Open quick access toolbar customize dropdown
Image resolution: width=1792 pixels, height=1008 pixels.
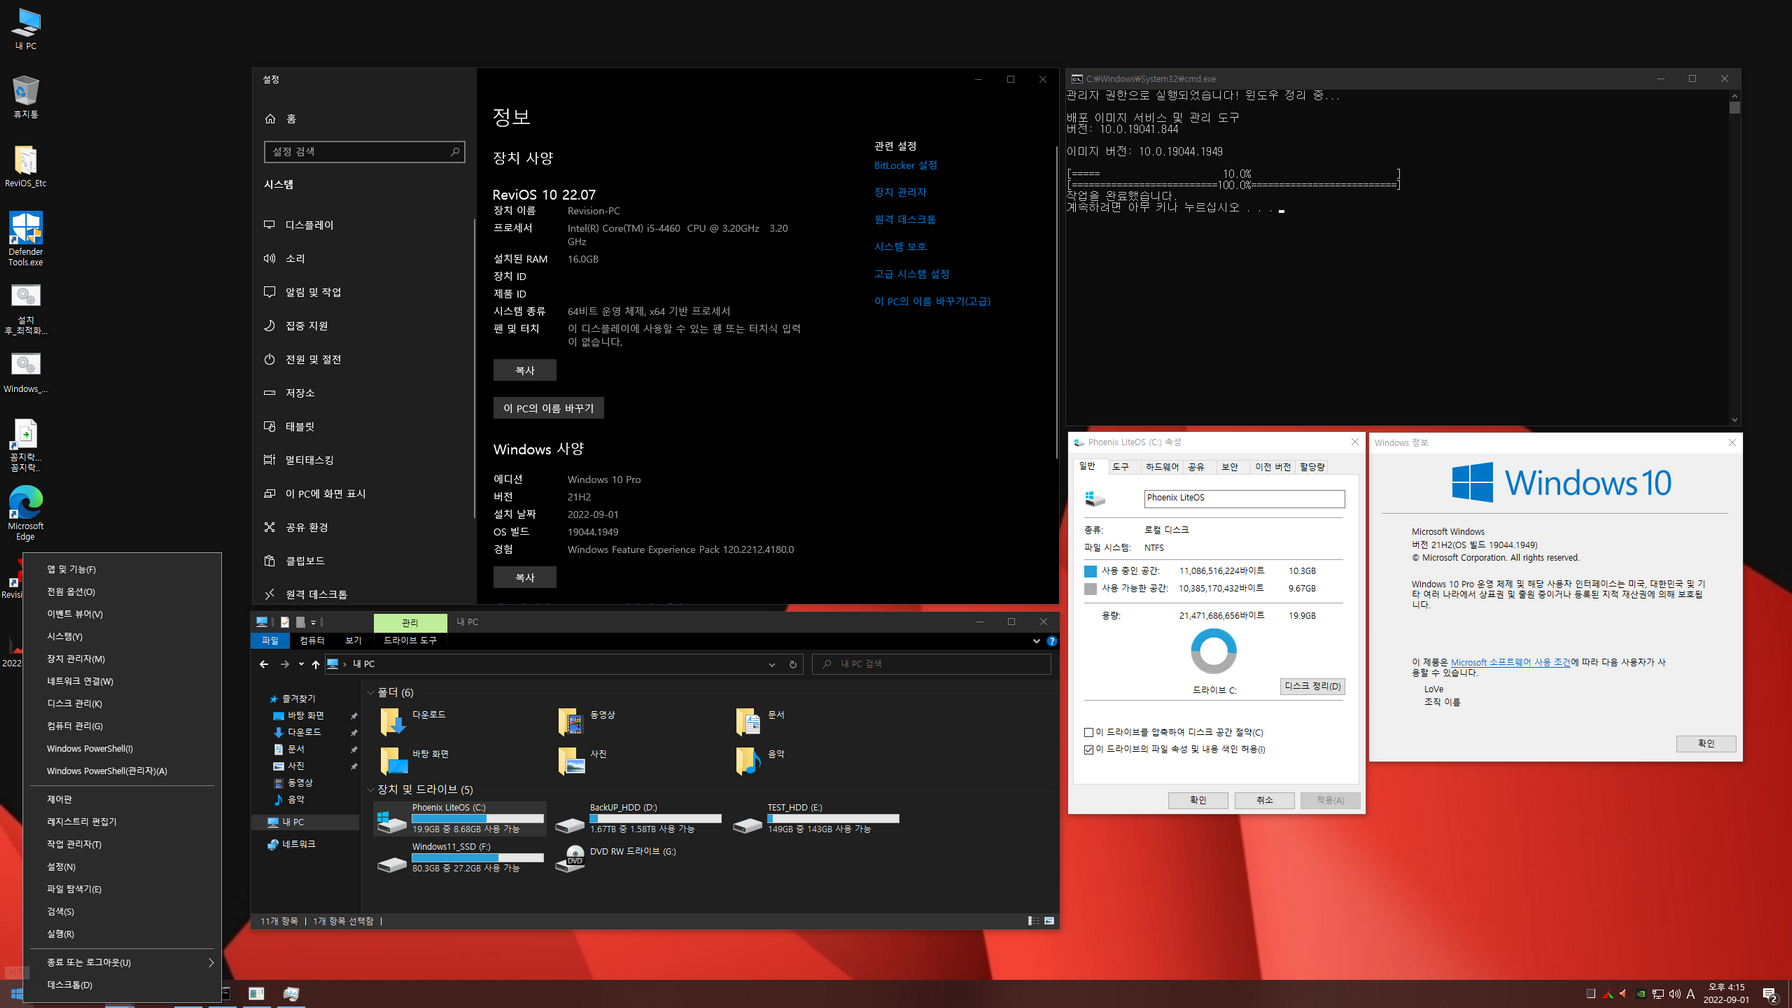pos(313,622)
